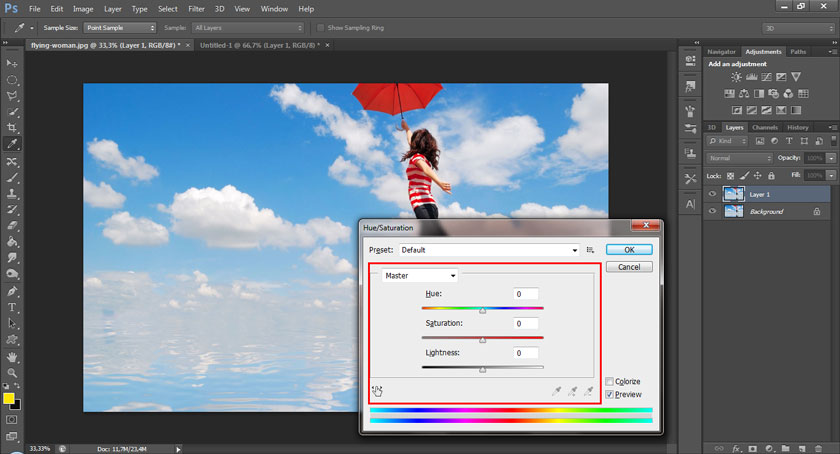The image size is (840, 454).
Task: Click Hue slider handle
Action: click(x=483, y=310)
